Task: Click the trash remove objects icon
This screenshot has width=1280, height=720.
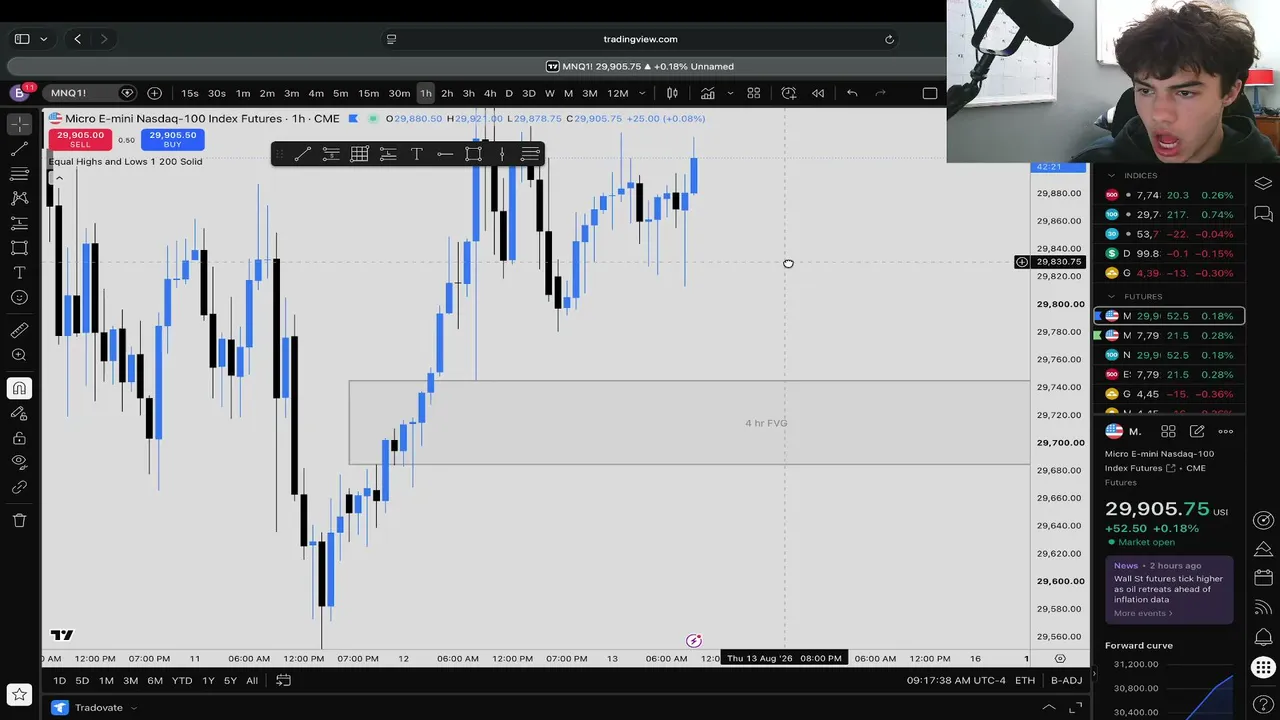Action: pos(19,520)
